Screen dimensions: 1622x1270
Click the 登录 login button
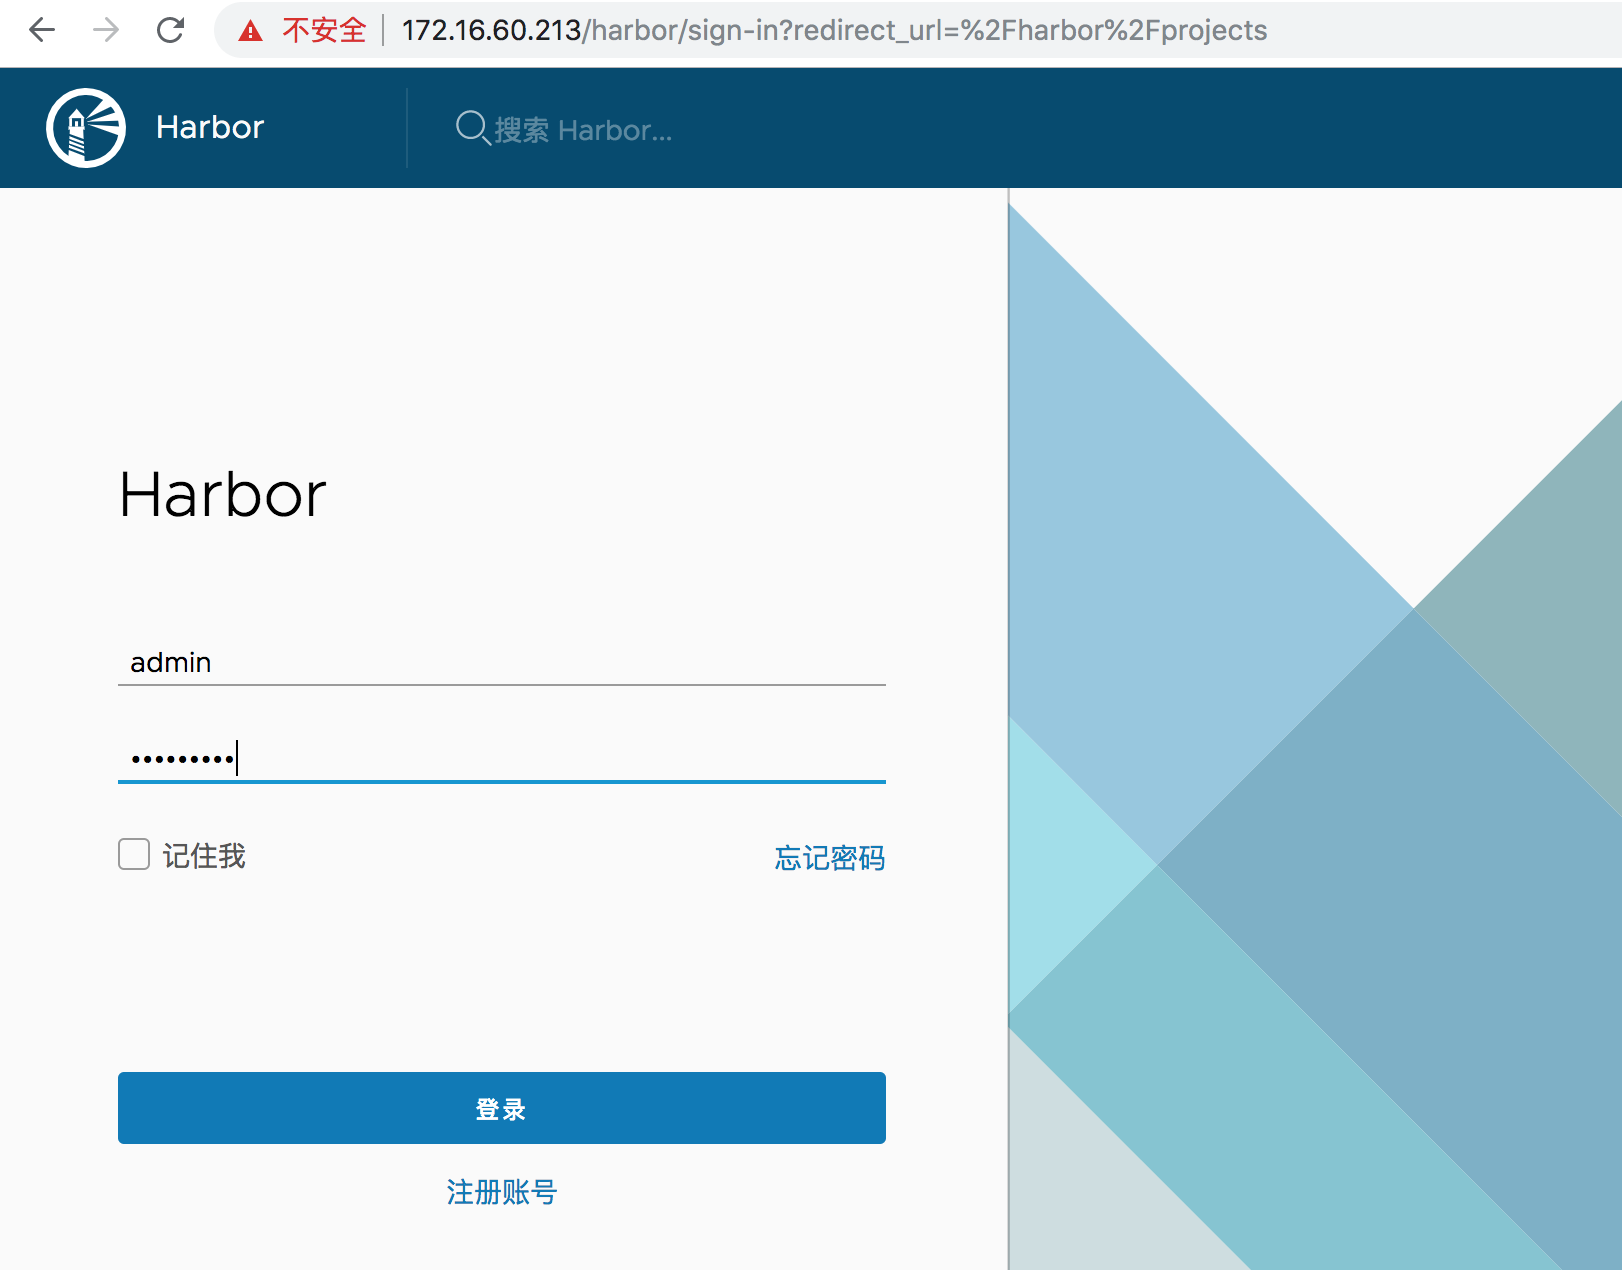(502, 1108)
